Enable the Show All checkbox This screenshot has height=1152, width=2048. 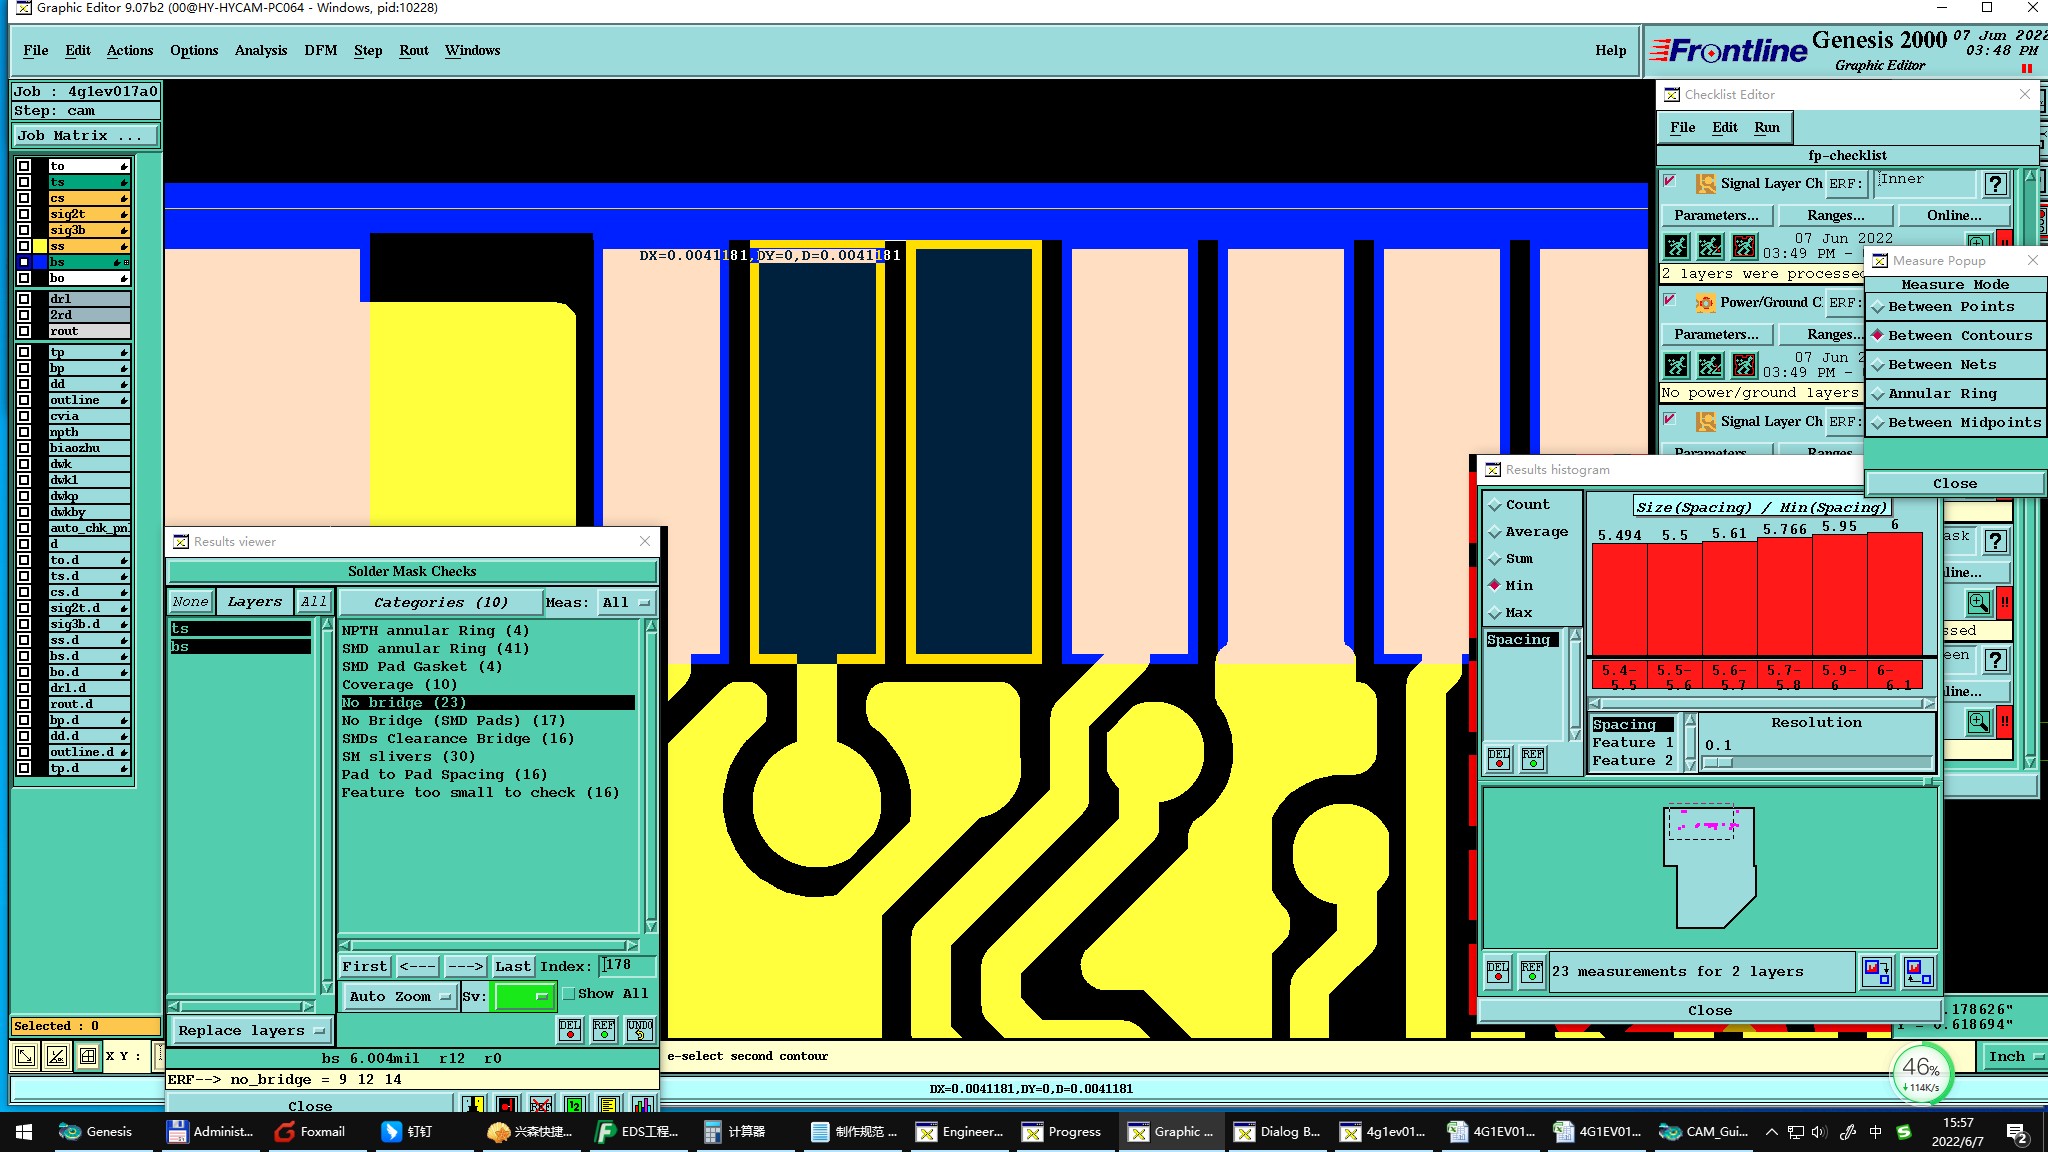coord(569,994)
